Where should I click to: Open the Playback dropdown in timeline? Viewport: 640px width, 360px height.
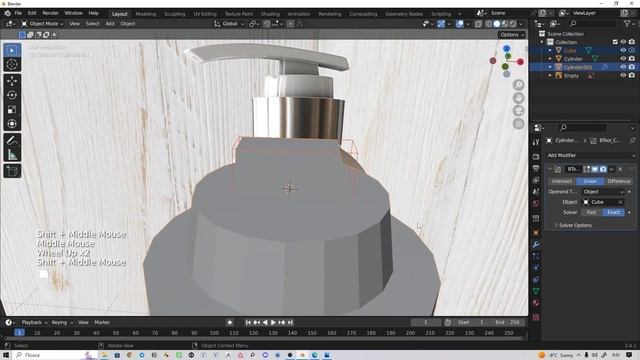click(34, 322)
